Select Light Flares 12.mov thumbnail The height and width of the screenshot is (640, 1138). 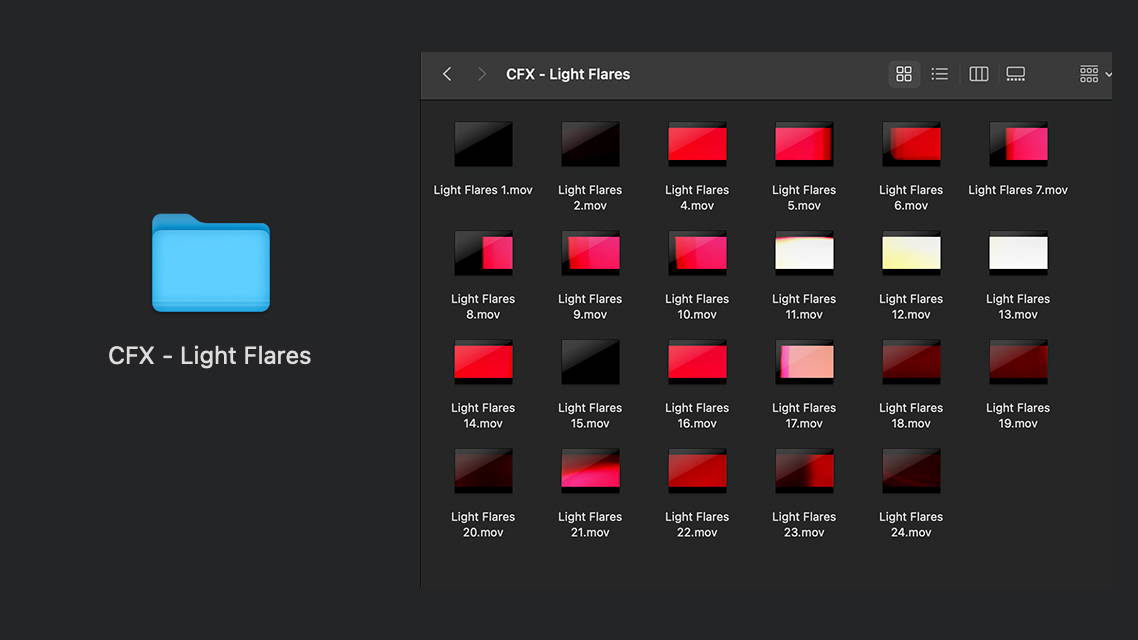click(911, 253)
